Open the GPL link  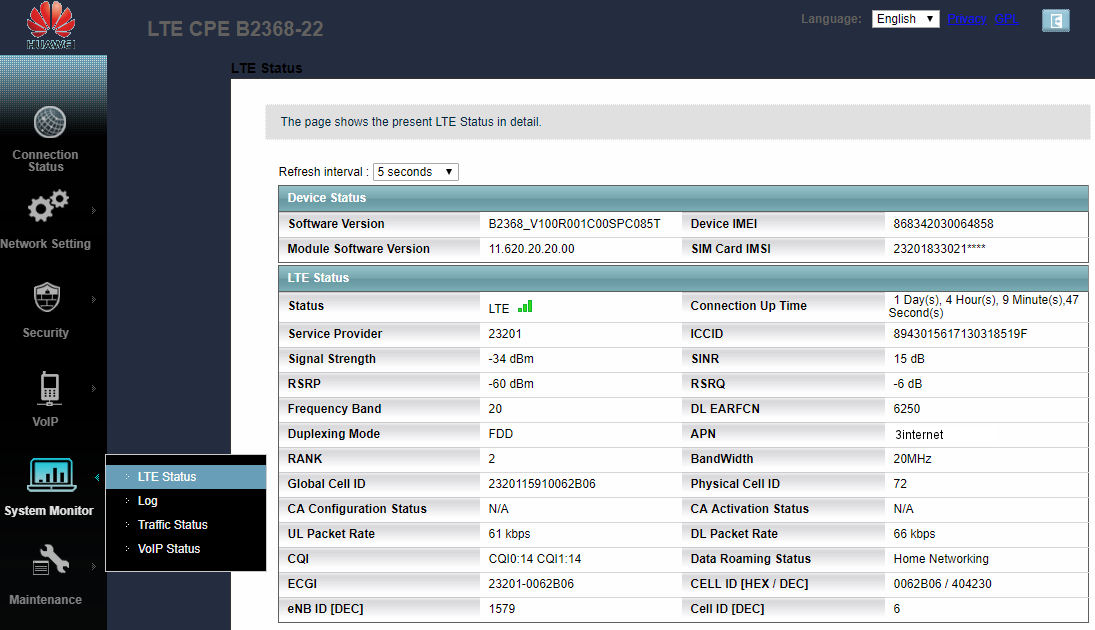coord(1006,19)
